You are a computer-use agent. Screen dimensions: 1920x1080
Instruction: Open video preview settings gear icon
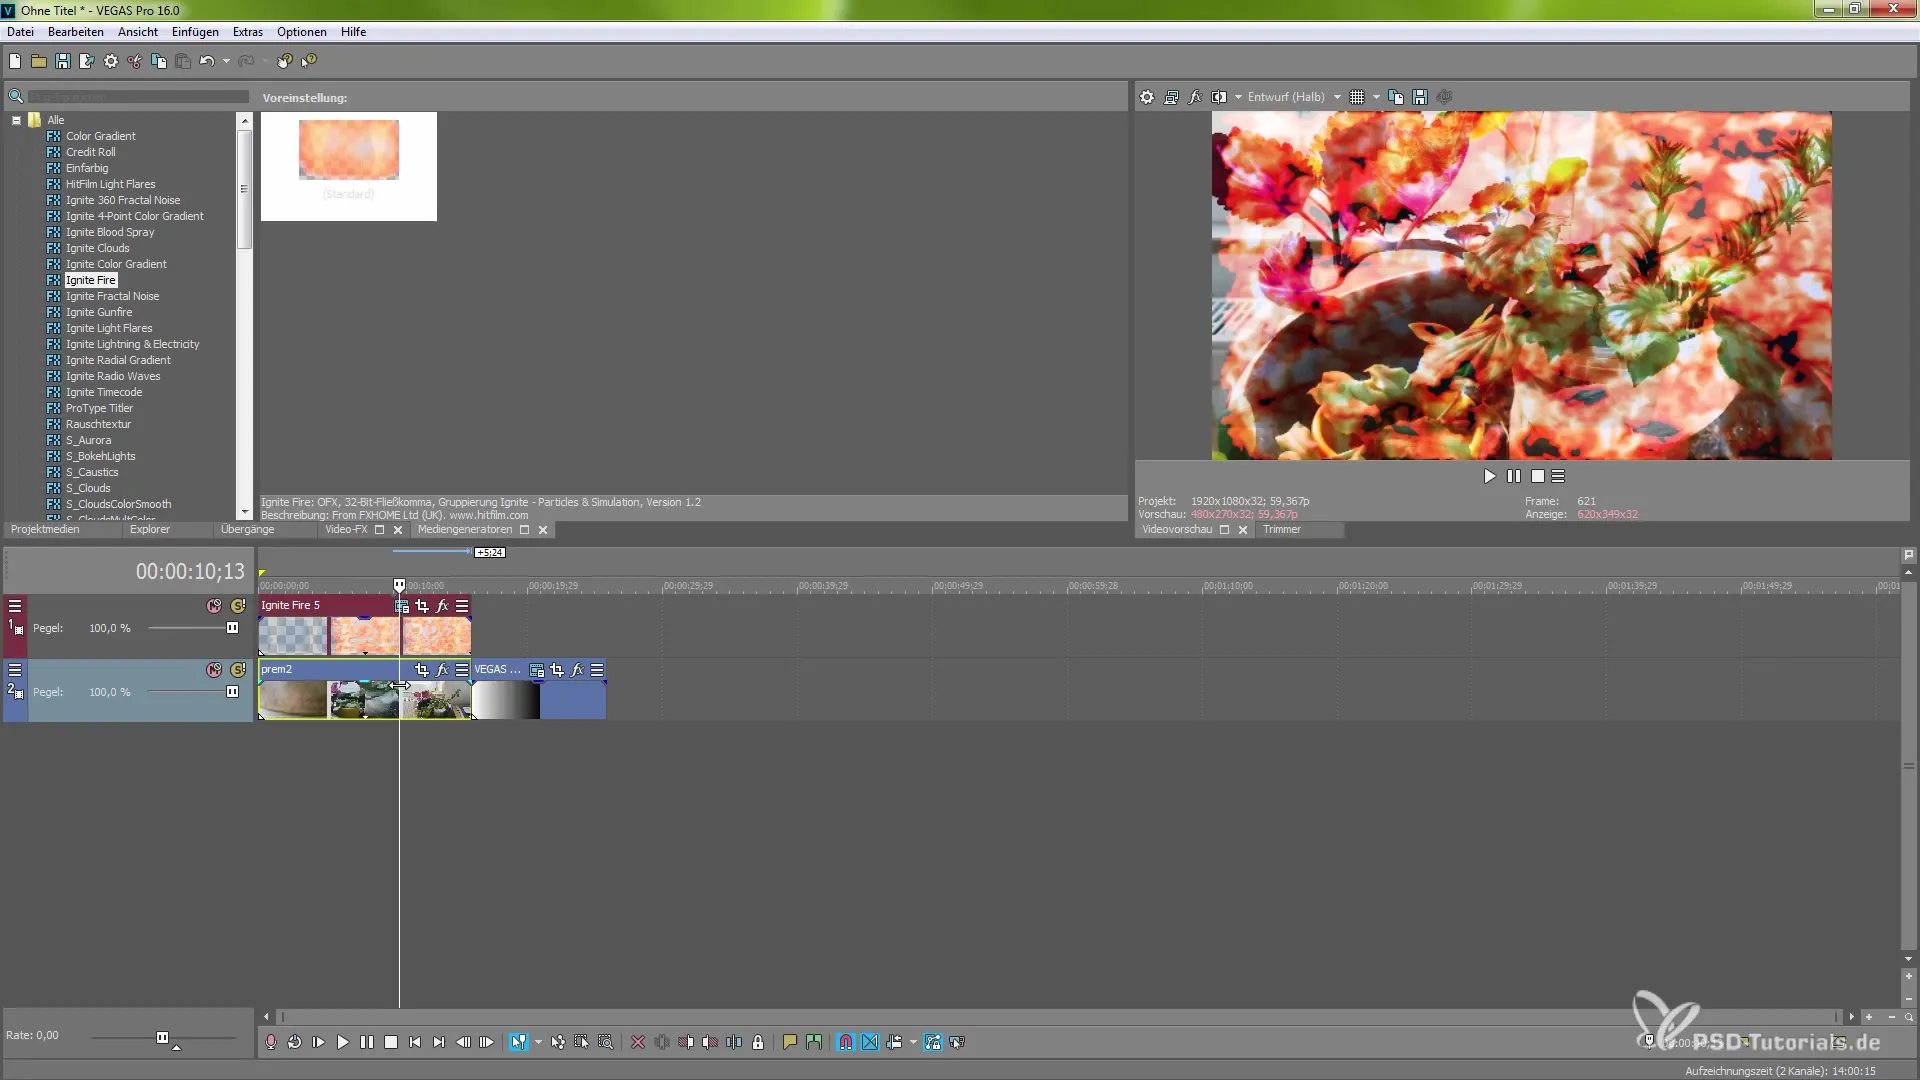[1147, 97]
